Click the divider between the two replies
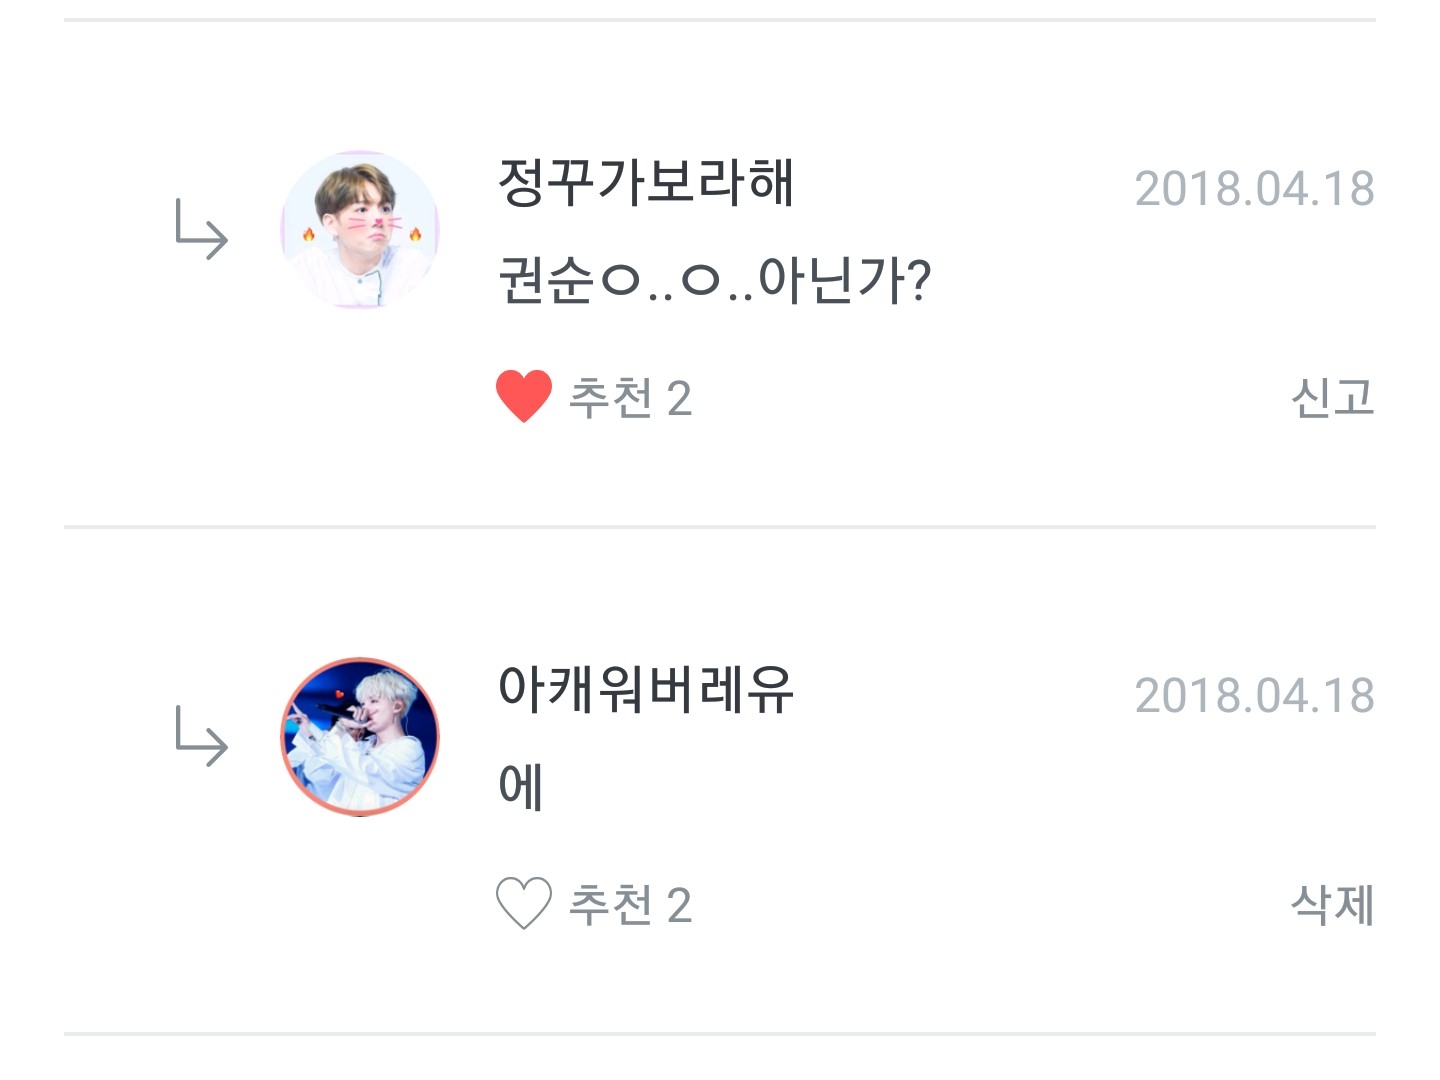 click(720, 526)
